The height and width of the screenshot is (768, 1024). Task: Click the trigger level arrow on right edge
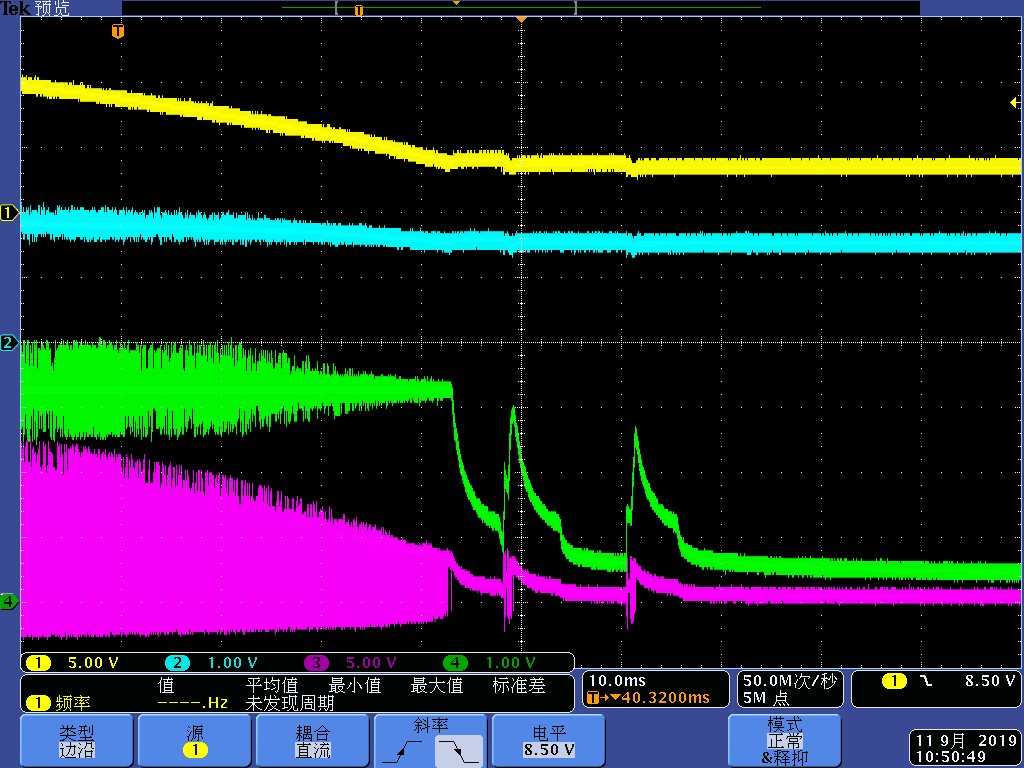tap(1014, 103)
